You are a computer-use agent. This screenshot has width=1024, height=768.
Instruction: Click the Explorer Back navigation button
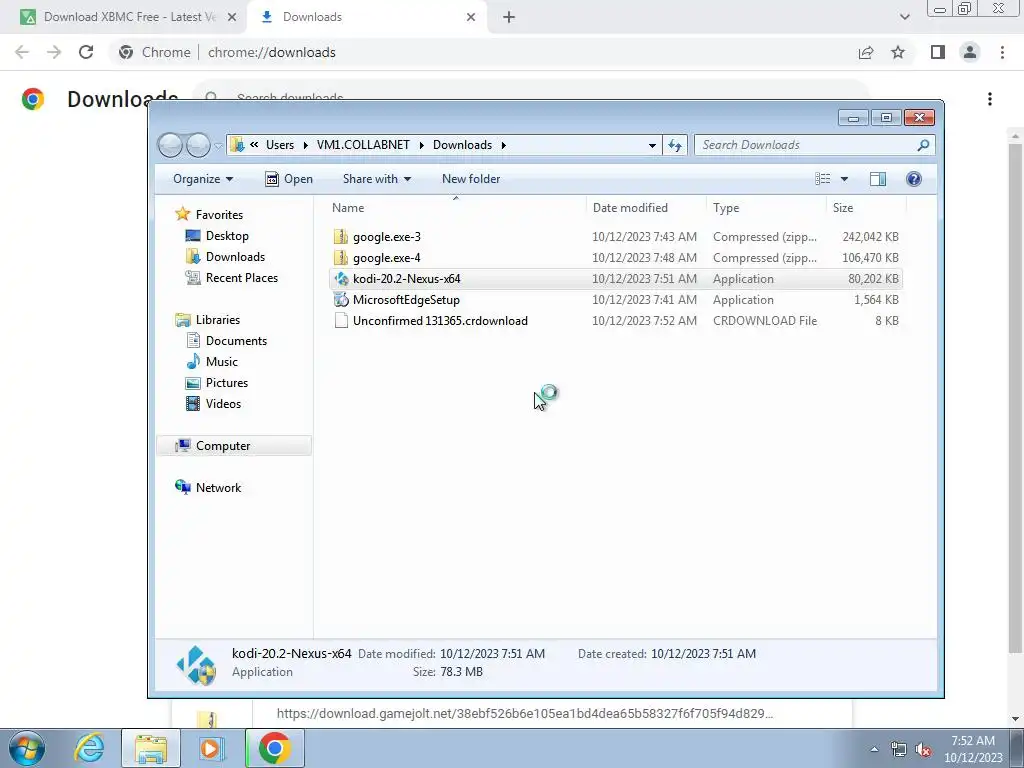pos(170,145)
